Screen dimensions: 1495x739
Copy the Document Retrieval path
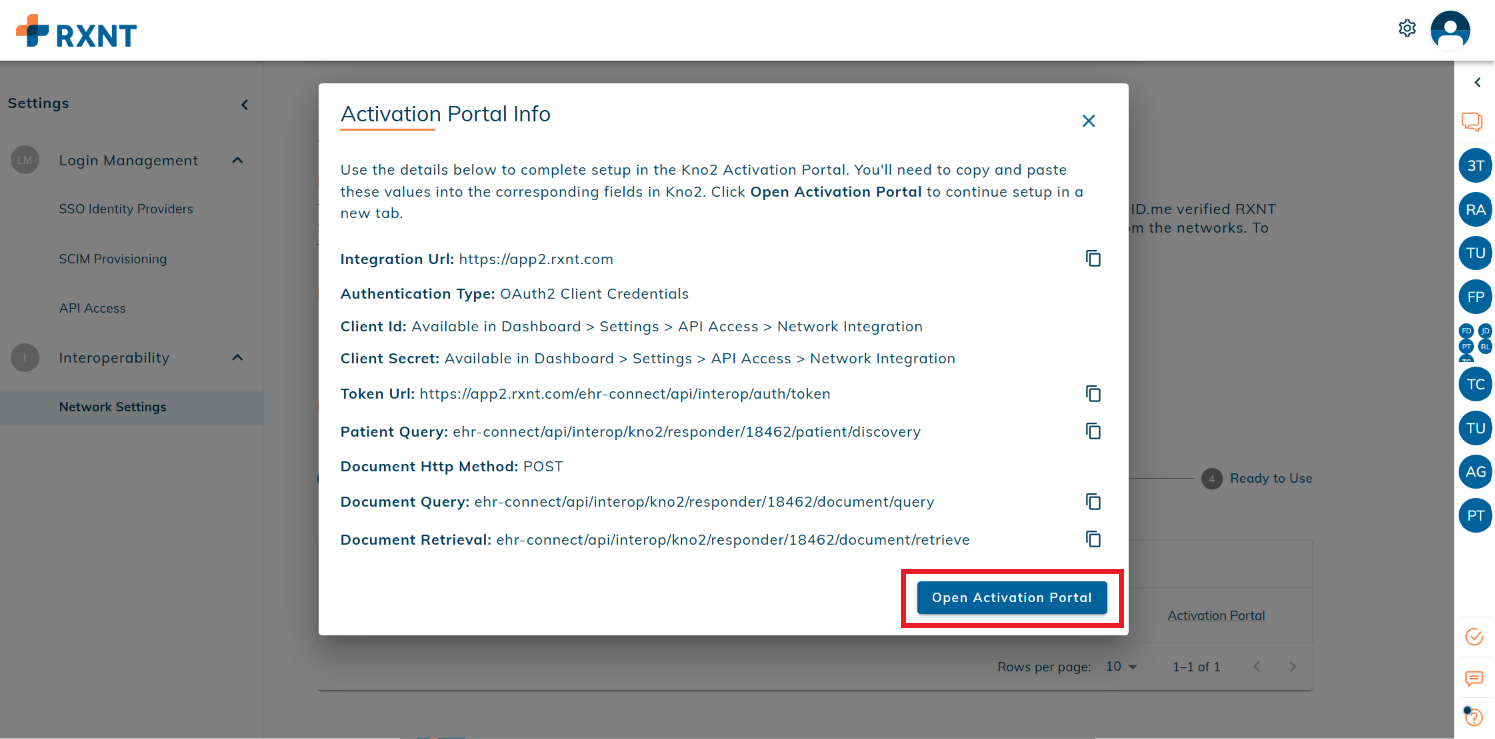pyautogui.click(x=1093, y=539)
